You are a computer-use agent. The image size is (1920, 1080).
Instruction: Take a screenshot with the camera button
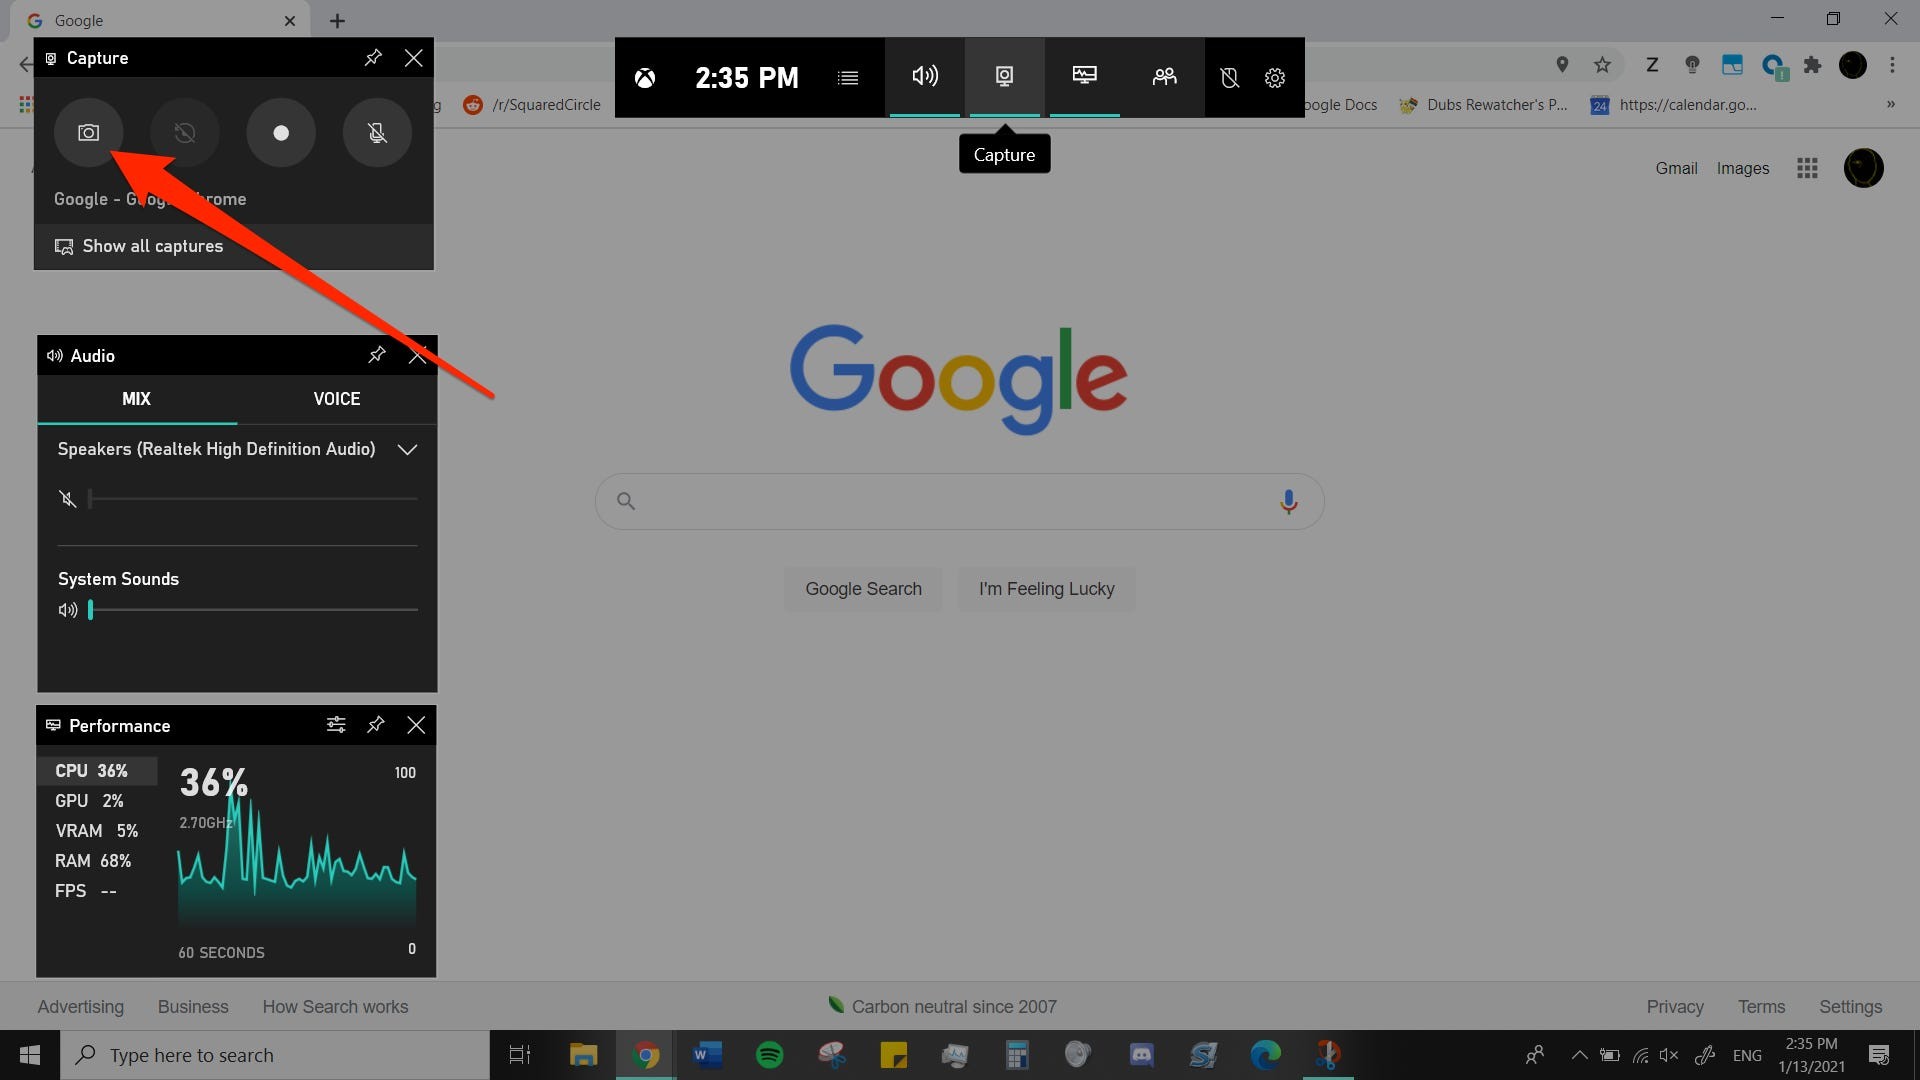[x=89, y=132]
